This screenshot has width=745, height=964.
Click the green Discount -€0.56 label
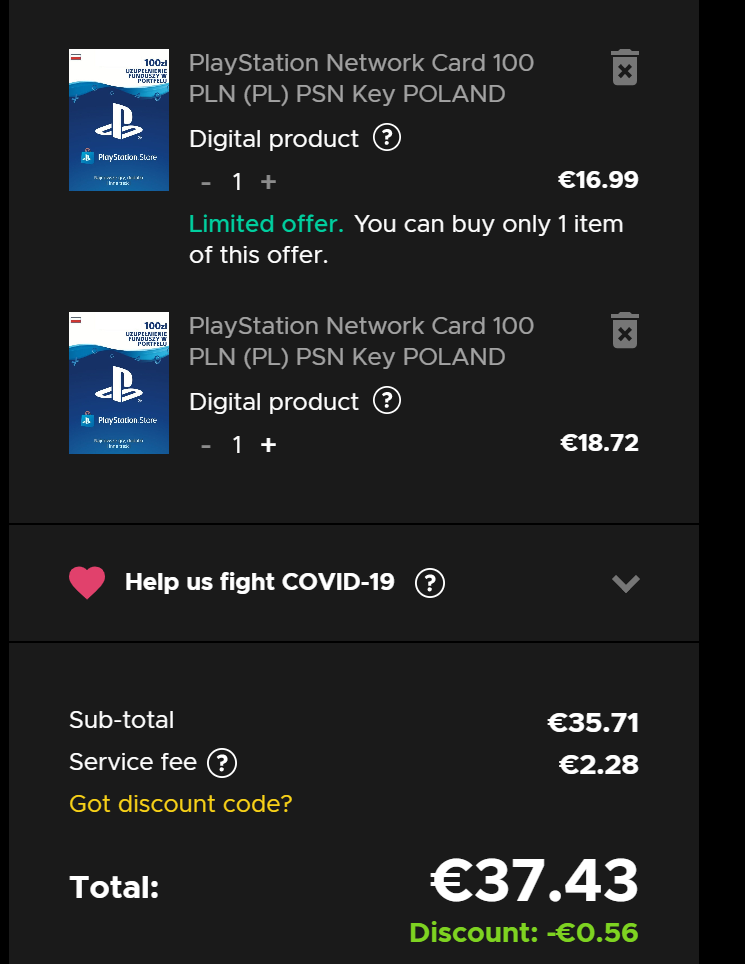point(524,933)
